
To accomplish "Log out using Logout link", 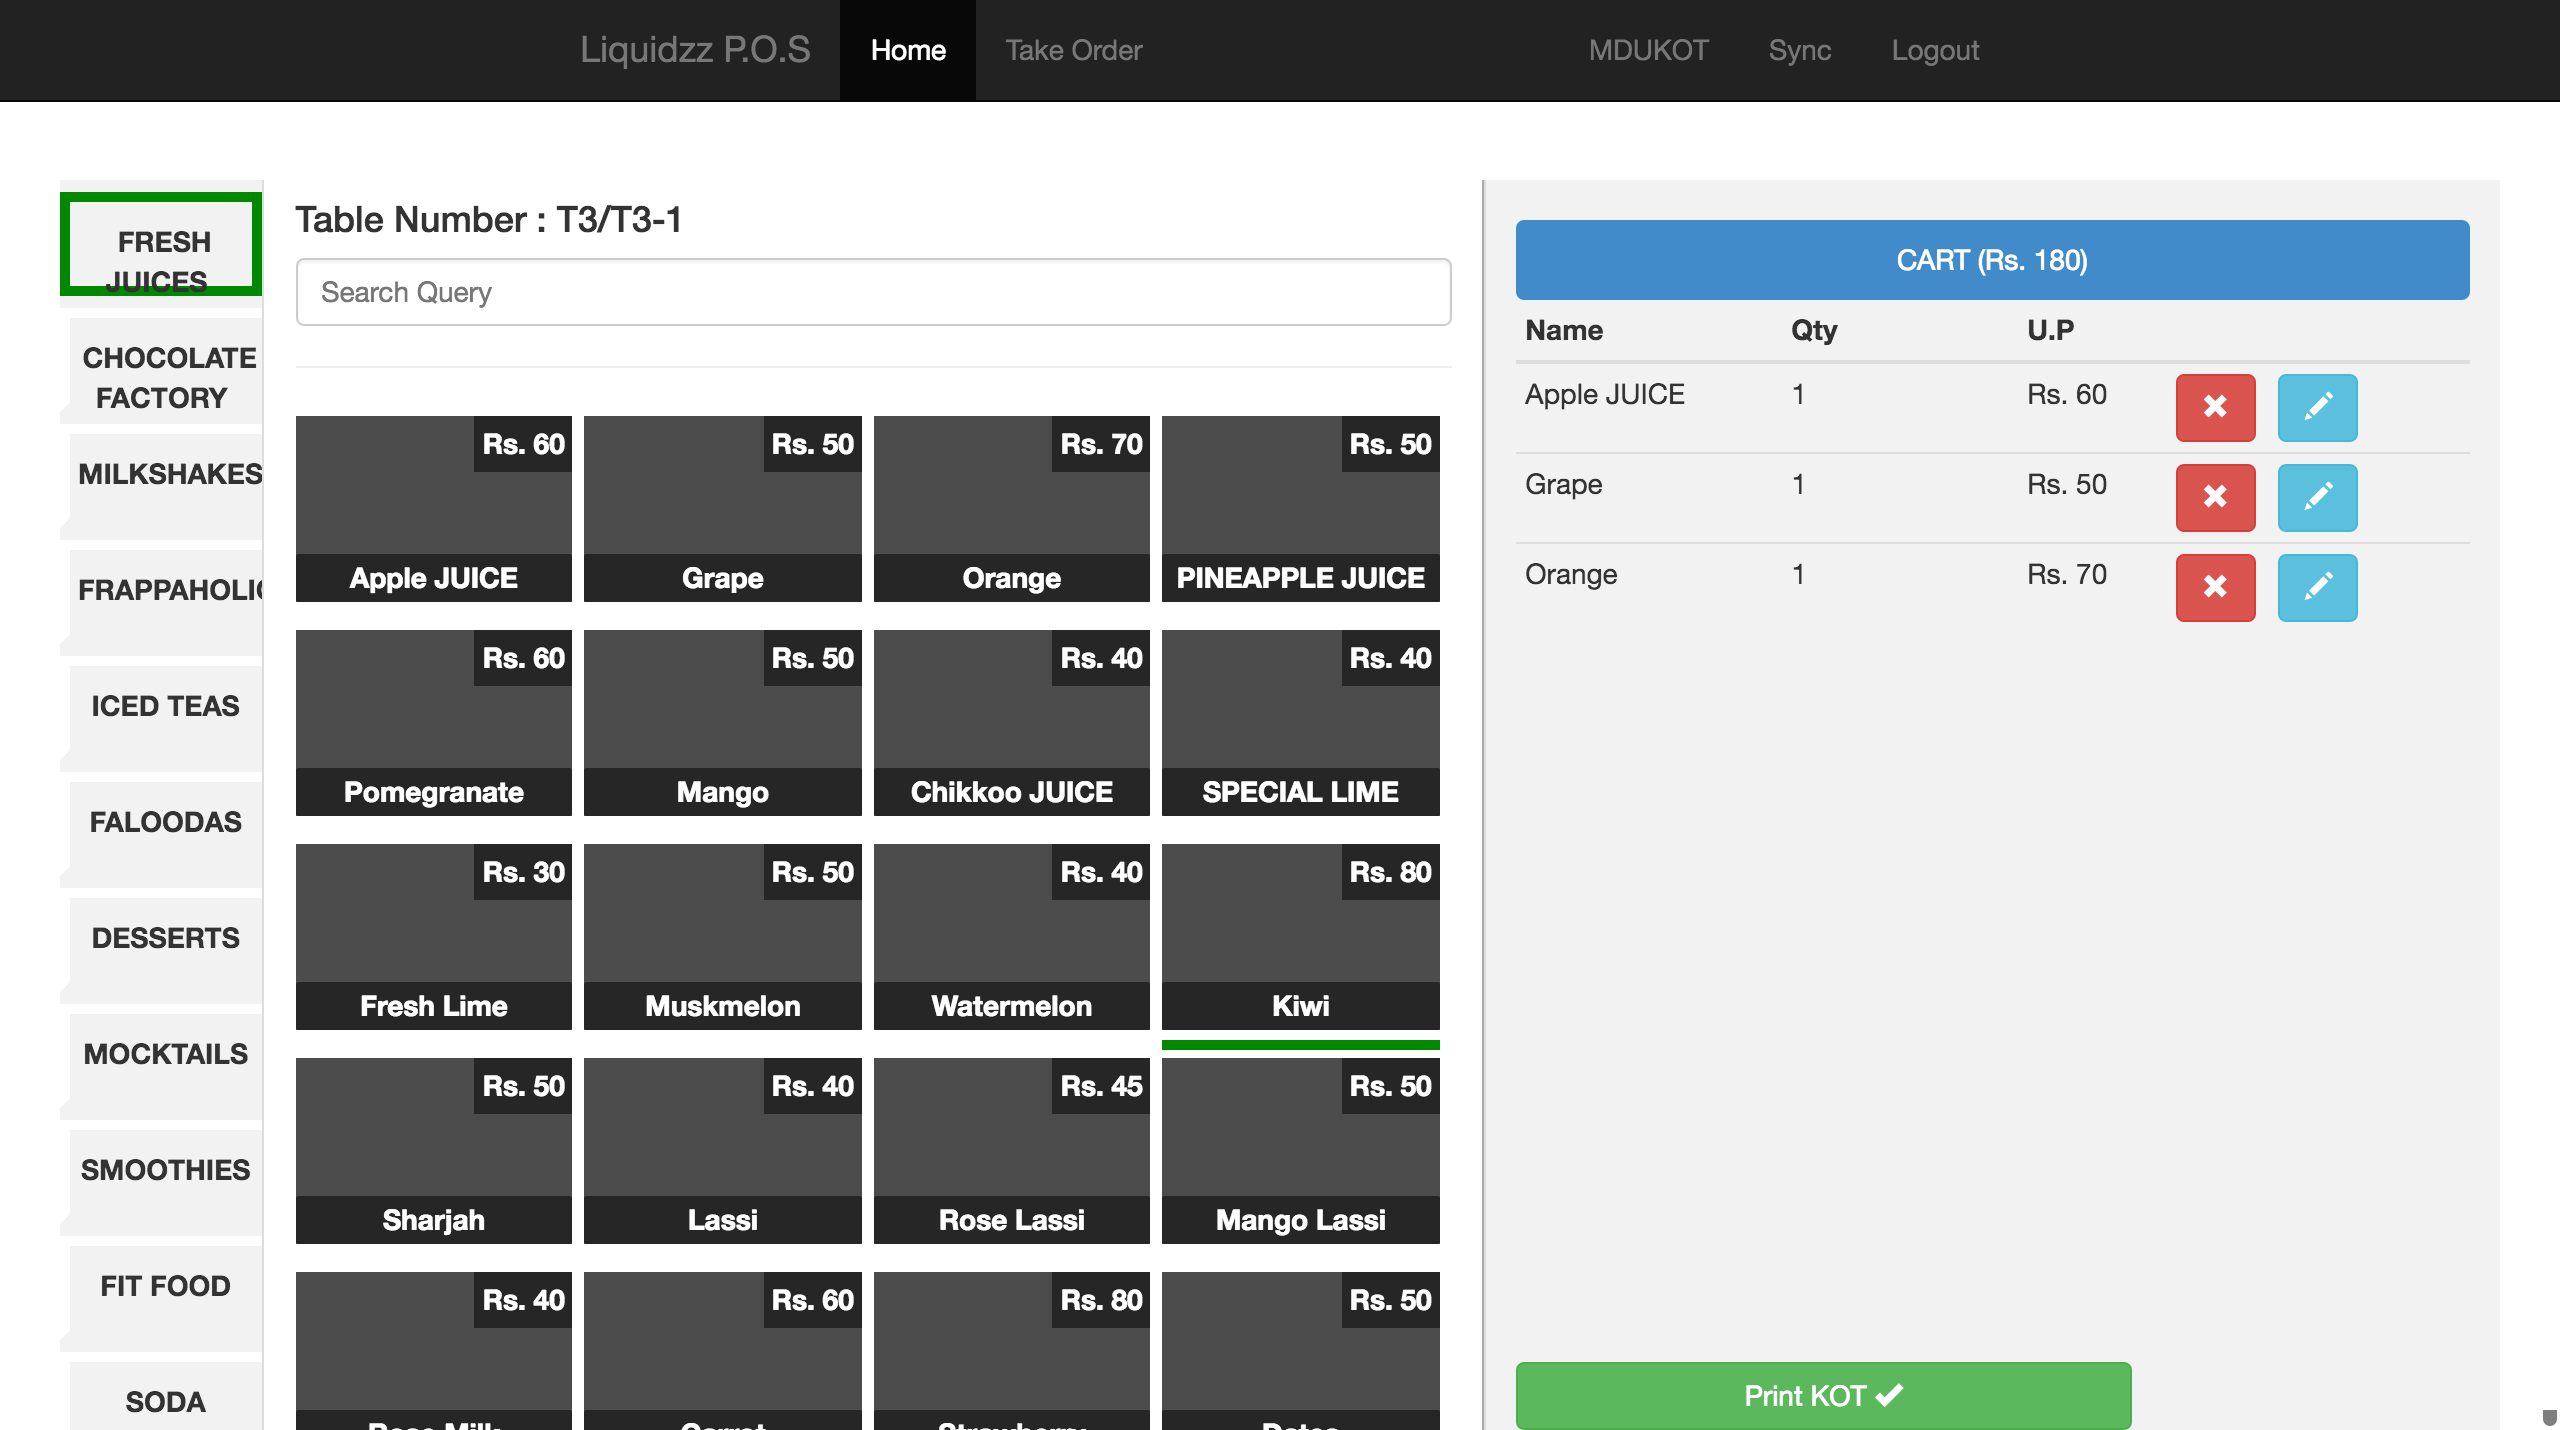I will coord(1934,50).
